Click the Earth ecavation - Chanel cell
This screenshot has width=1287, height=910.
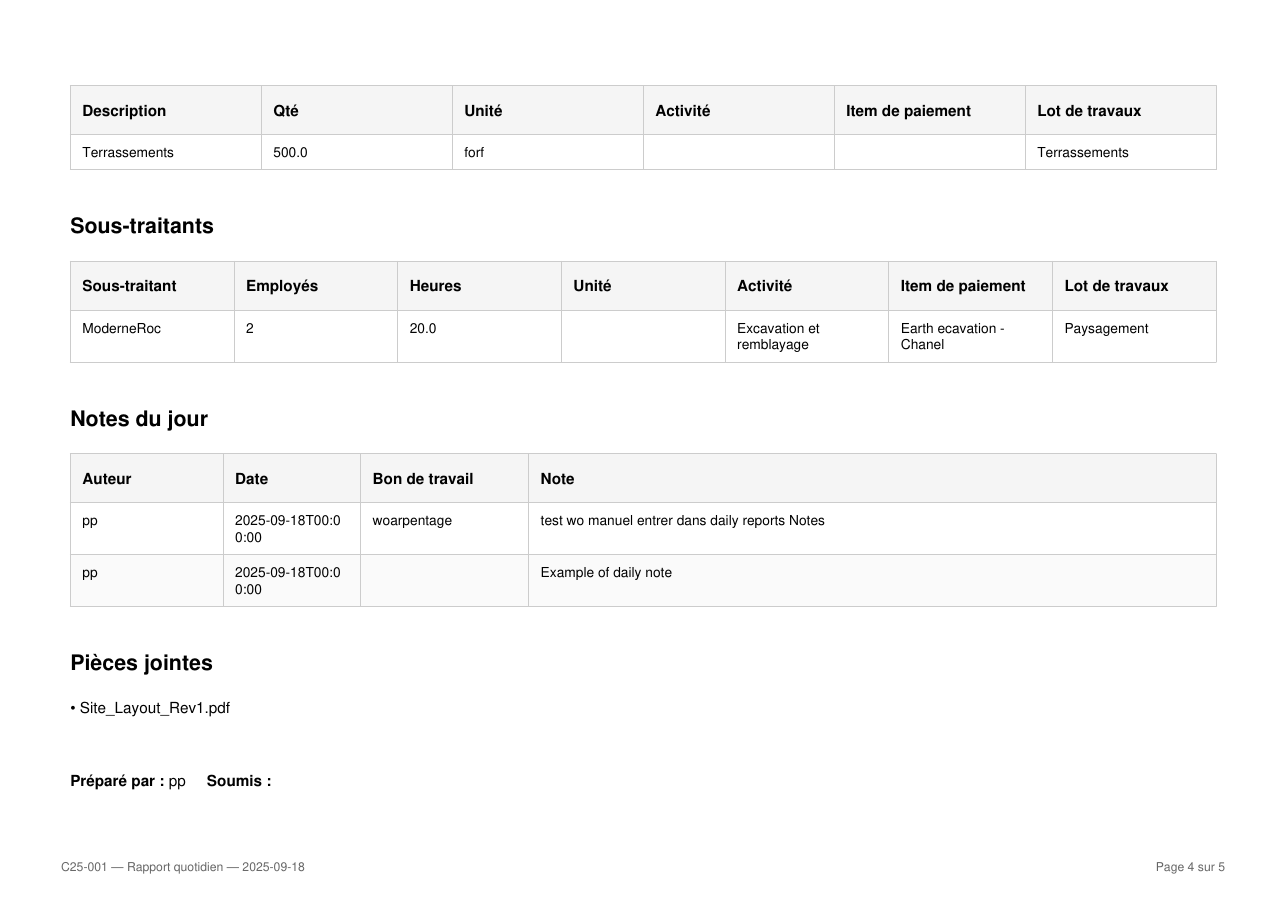(x=970, y=336)
